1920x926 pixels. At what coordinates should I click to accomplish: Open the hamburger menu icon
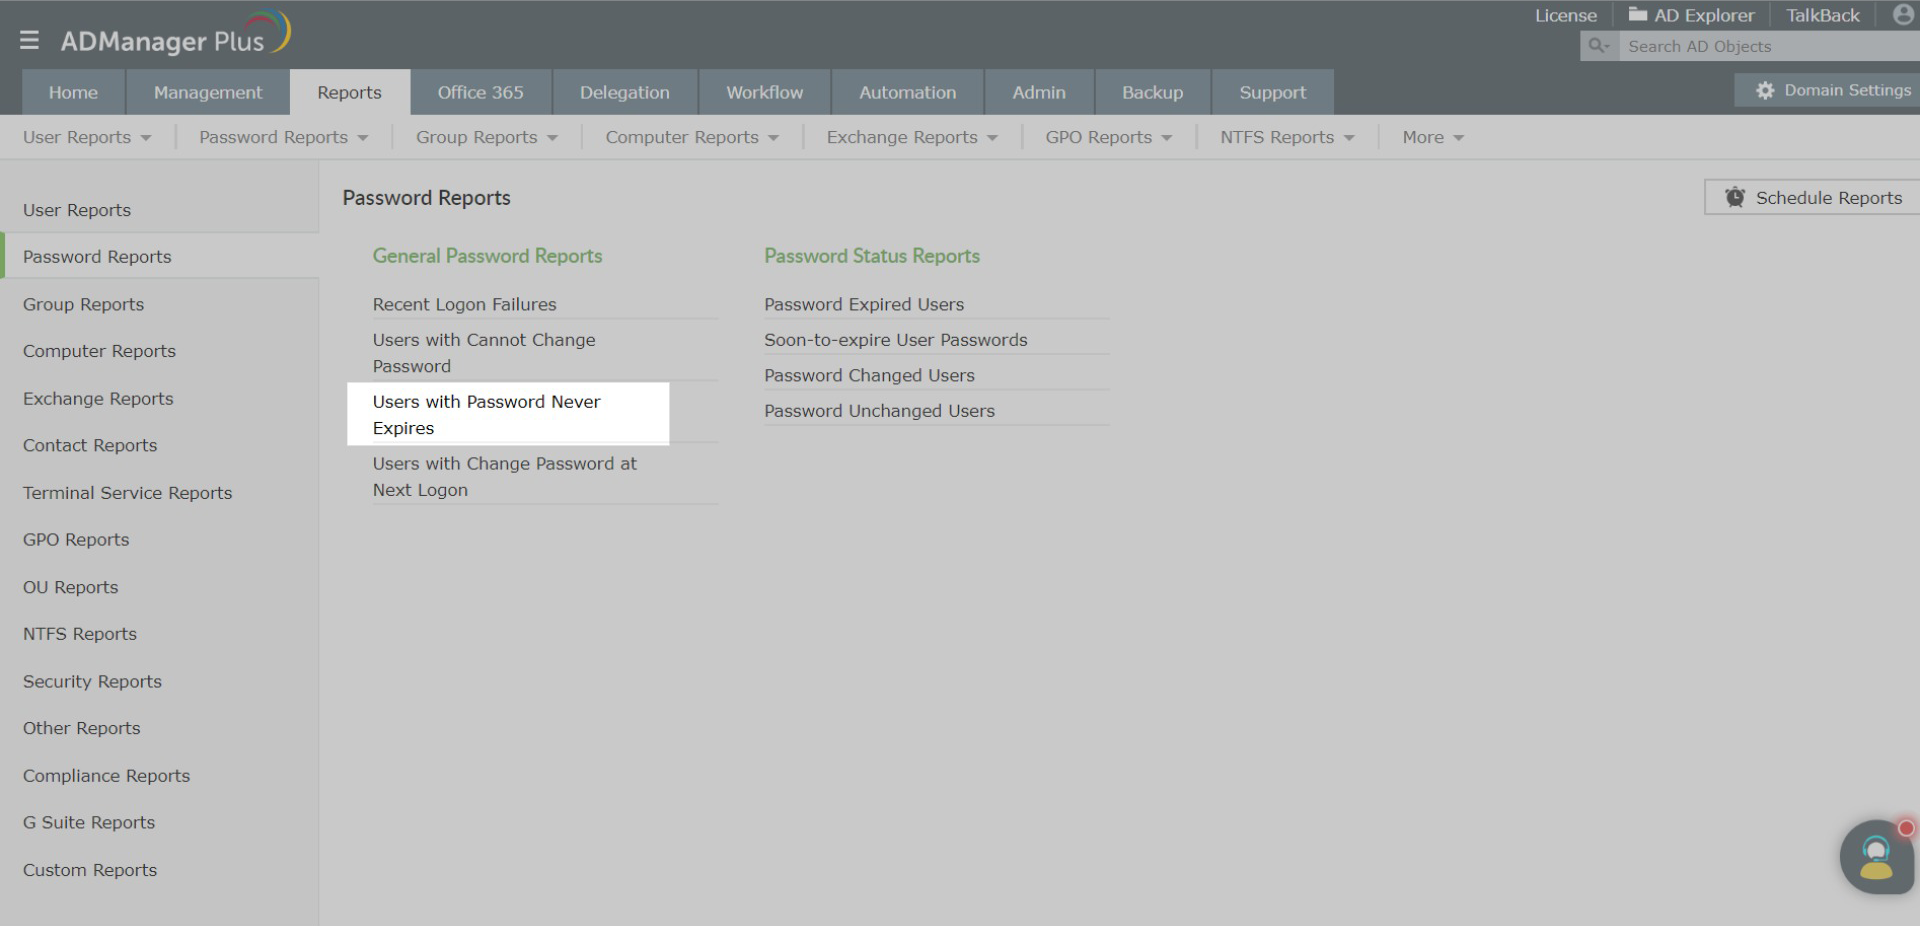[29, 40]
